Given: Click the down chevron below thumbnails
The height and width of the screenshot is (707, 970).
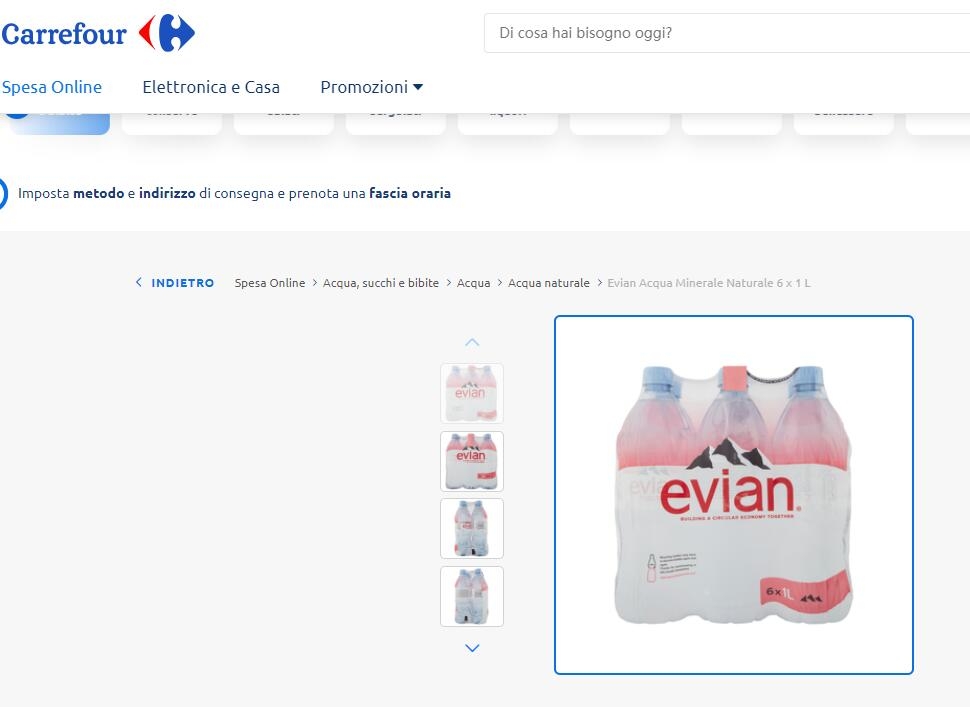Looking at the screenshot, I should tap(472, 648).
